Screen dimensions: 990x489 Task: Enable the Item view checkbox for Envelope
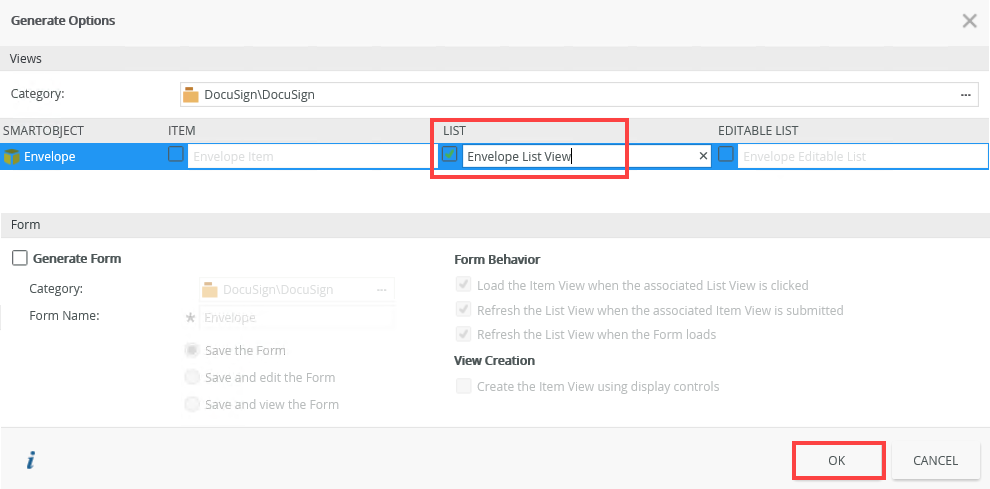pos(176,155)
